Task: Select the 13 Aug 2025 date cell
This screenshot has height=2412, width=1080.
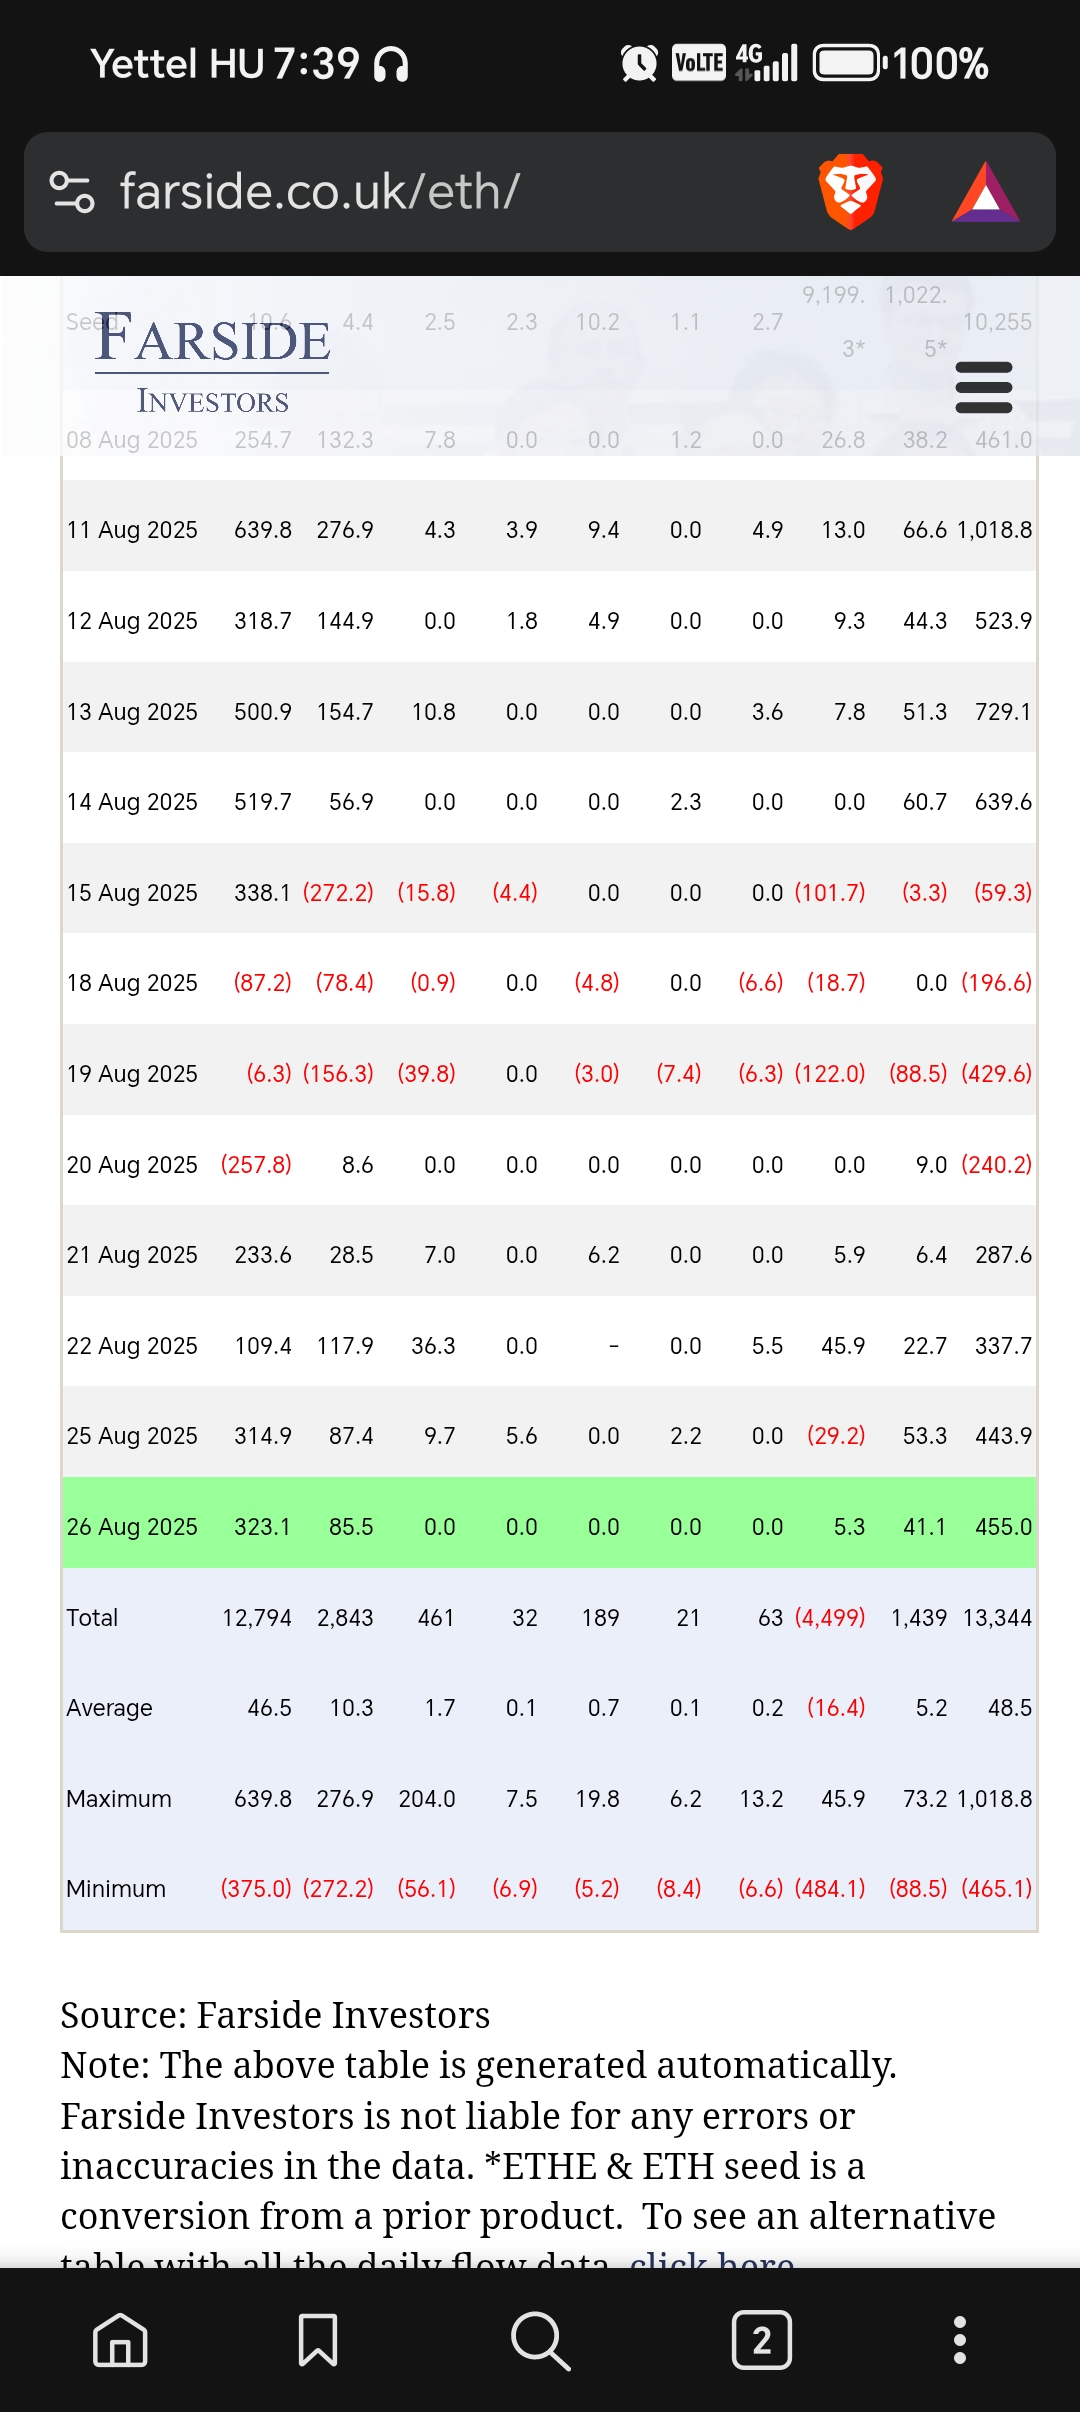Action: click(x=132, y=712)
